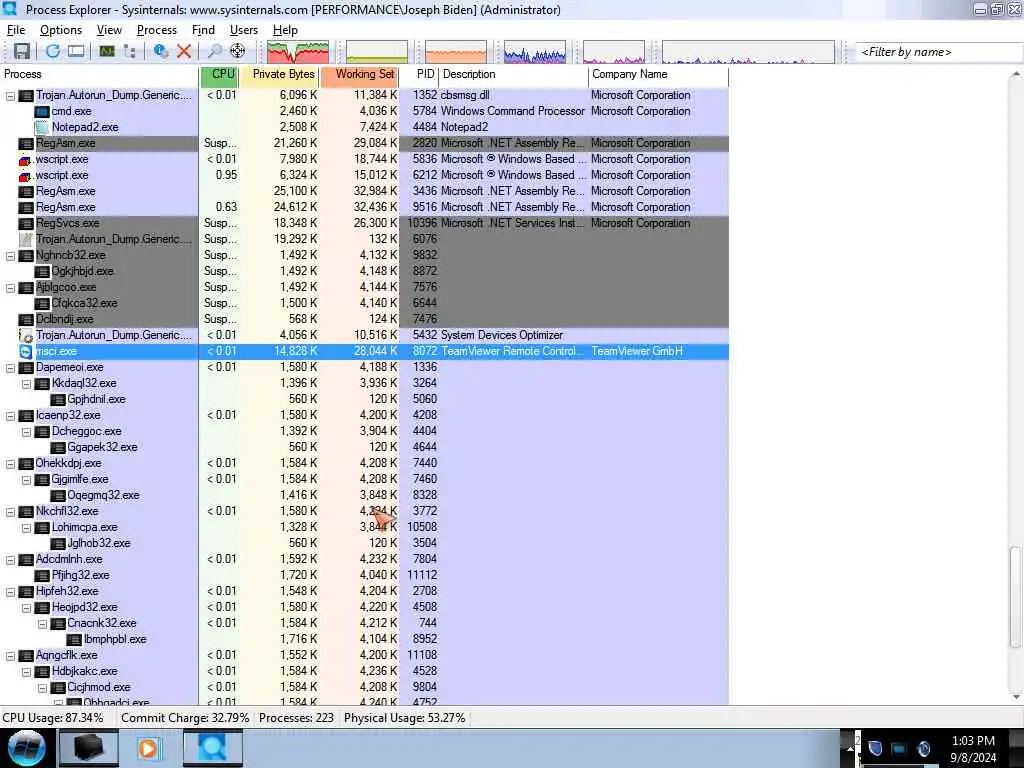Click the Find Window's Process crosshair icon

[238, 51]
